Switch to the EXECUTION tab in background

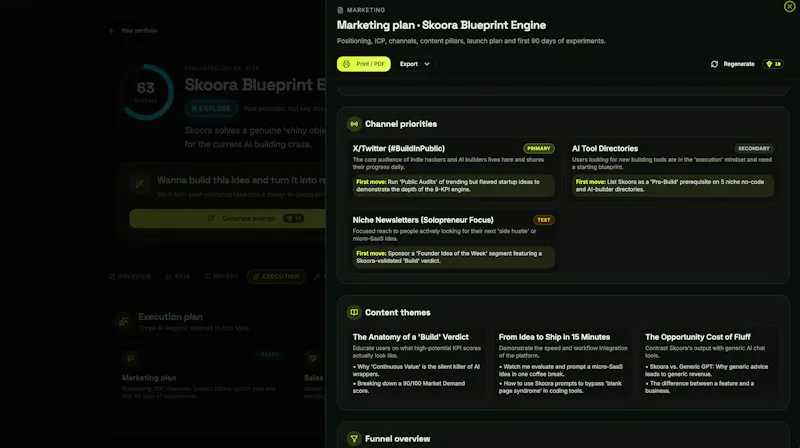point(276,277)
